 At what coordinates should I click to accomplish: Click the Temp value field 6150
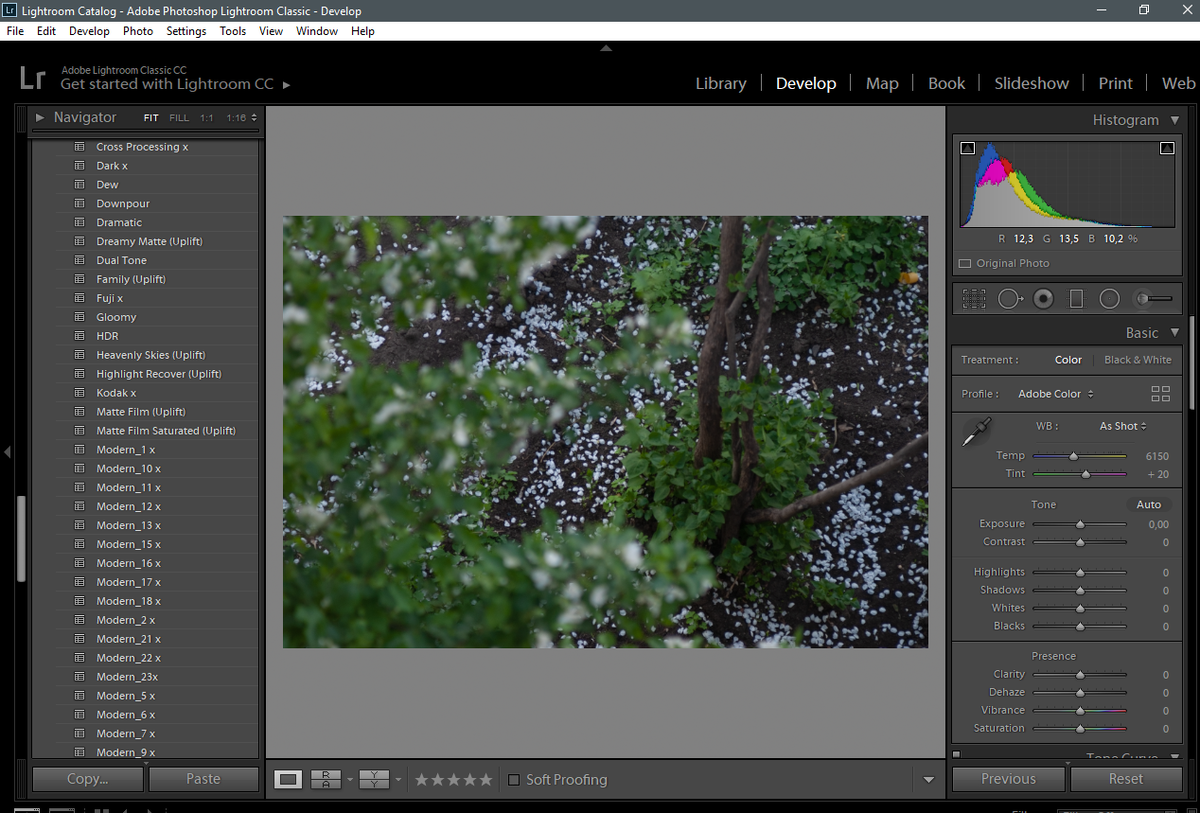pos(1156,456)
